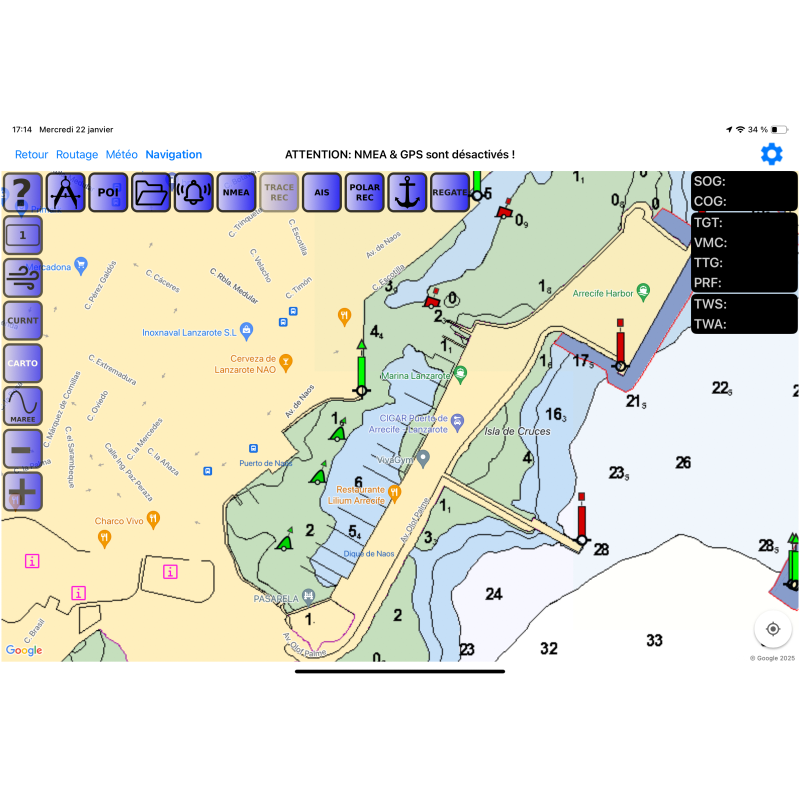
Task: Open the NMEA connection options
Action: 236,192
